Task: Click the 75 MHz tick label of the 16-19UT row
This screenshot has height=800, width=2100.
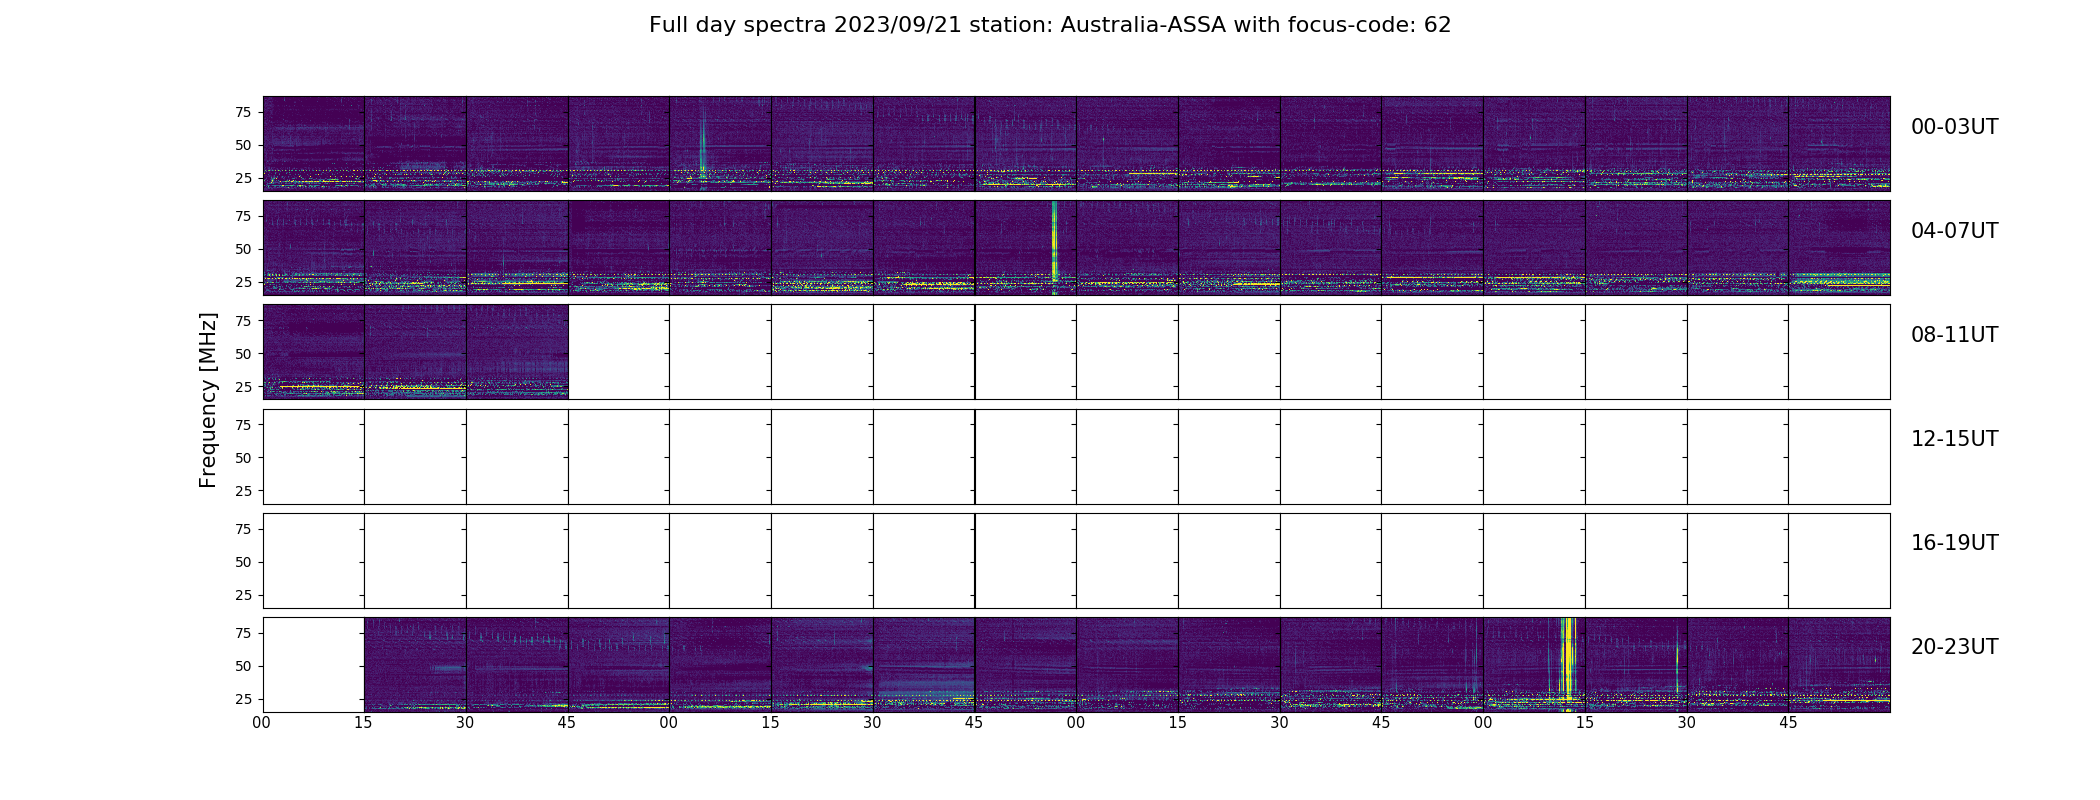Action: click(x=243, y=529)
